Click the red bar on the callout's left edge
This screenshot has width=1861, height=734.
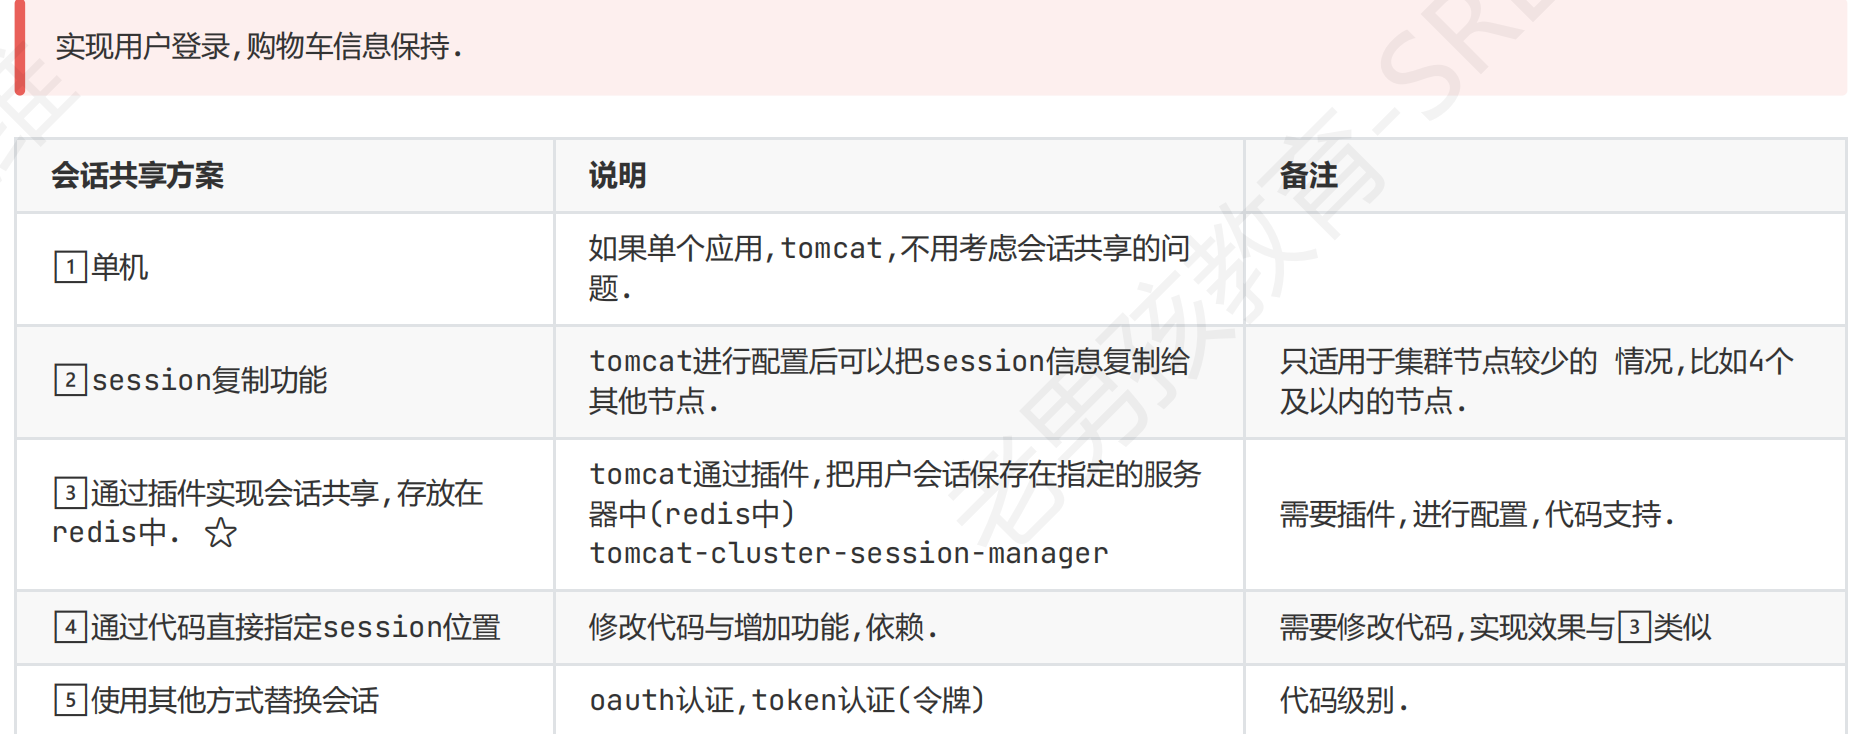(x=19, y=47)
